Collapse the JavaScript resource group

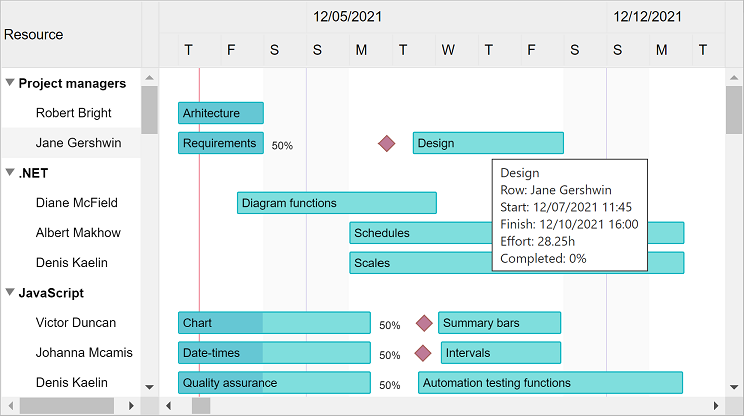(10, 293)
